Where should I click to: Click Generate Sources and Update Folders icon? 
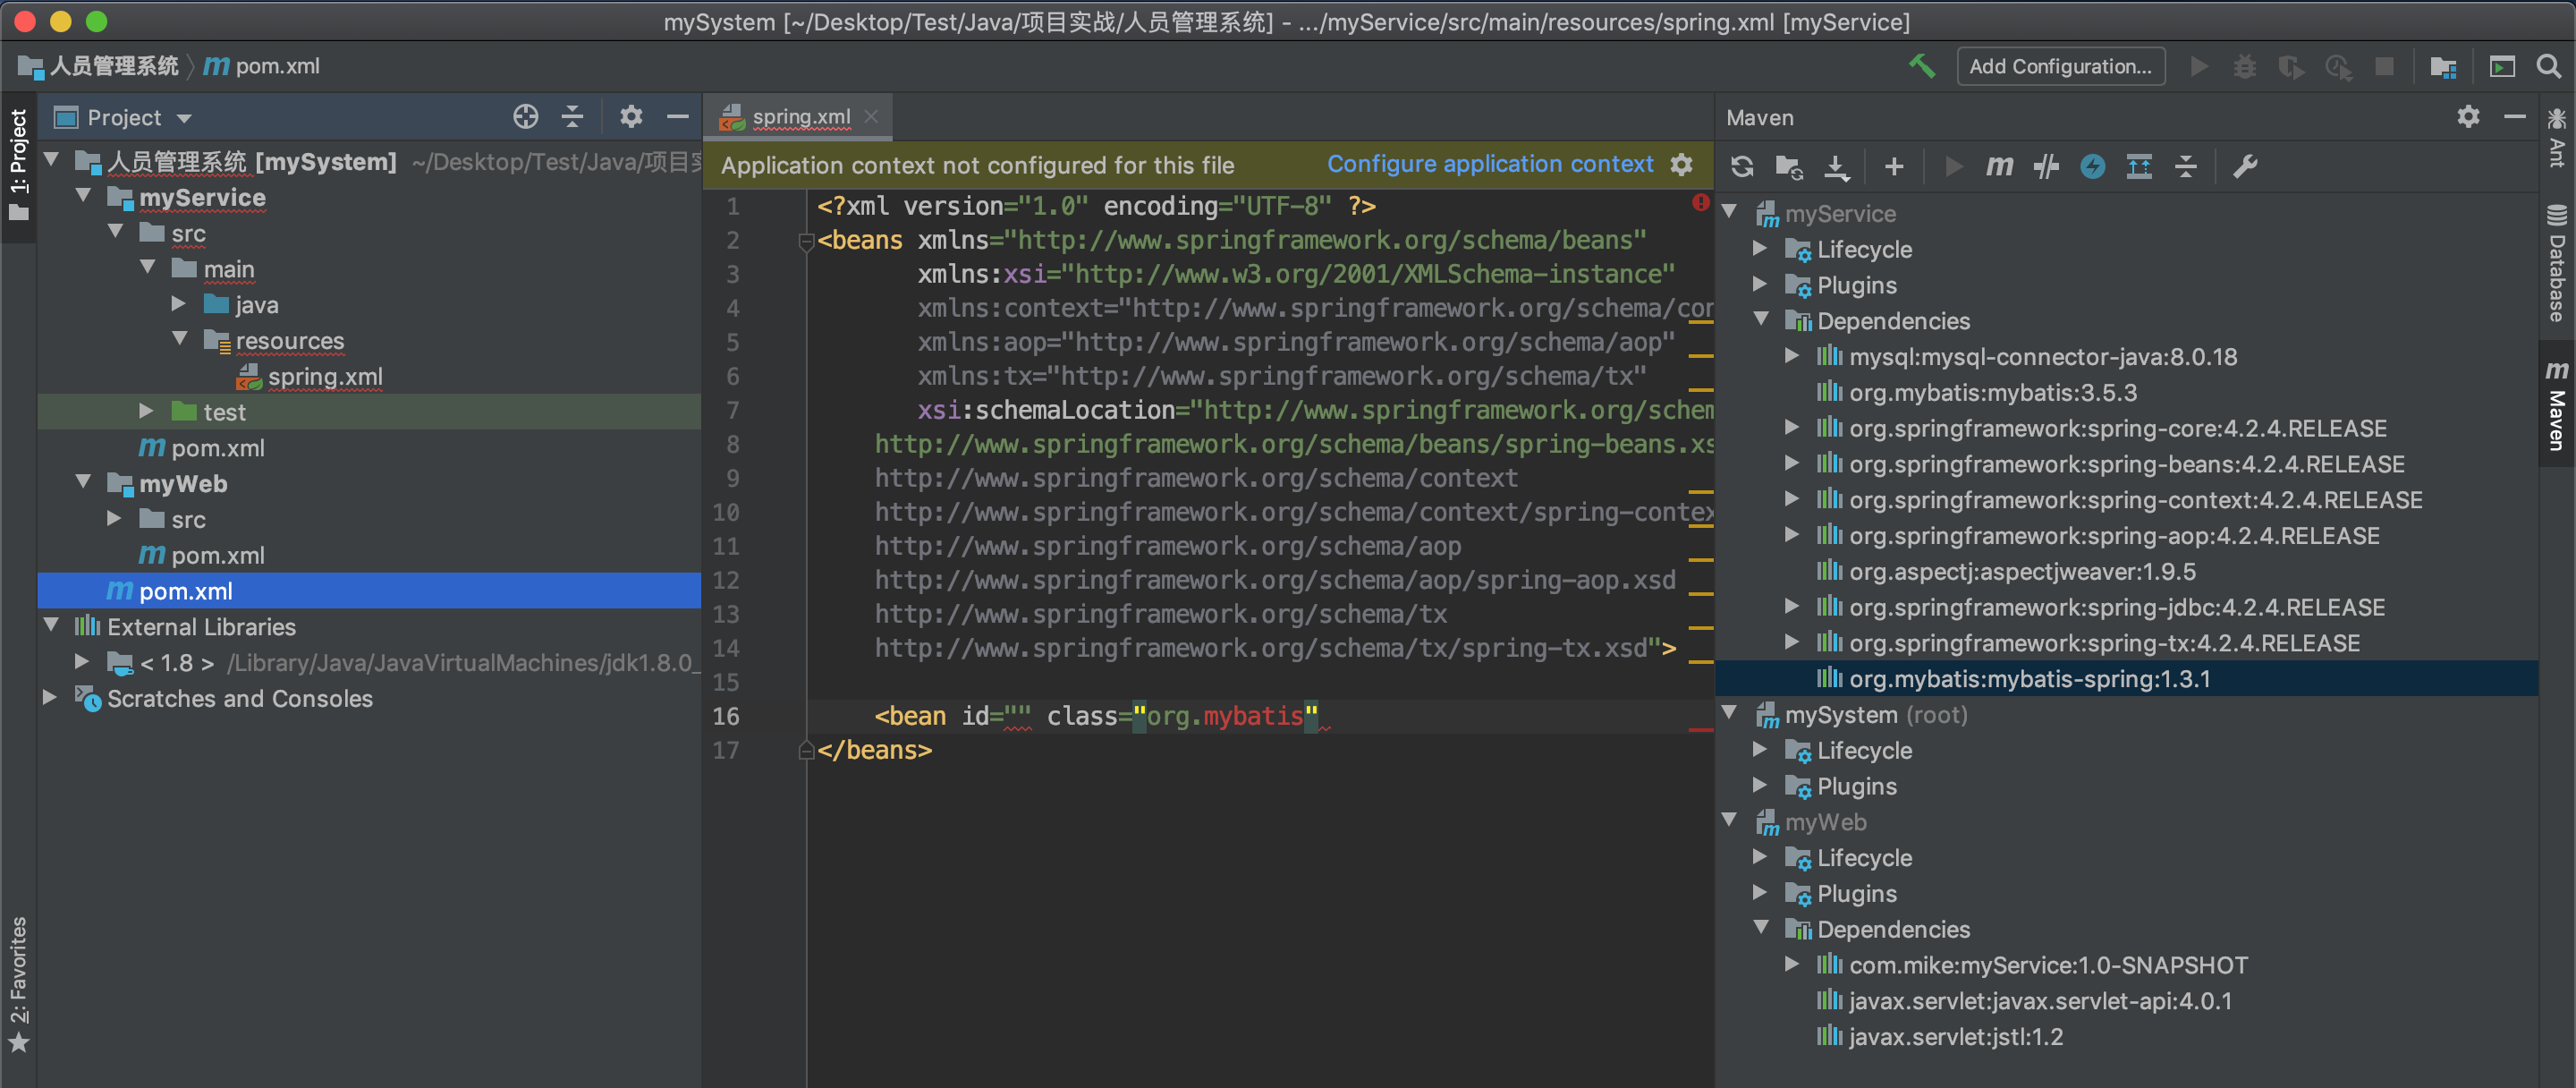[1789, 166]
